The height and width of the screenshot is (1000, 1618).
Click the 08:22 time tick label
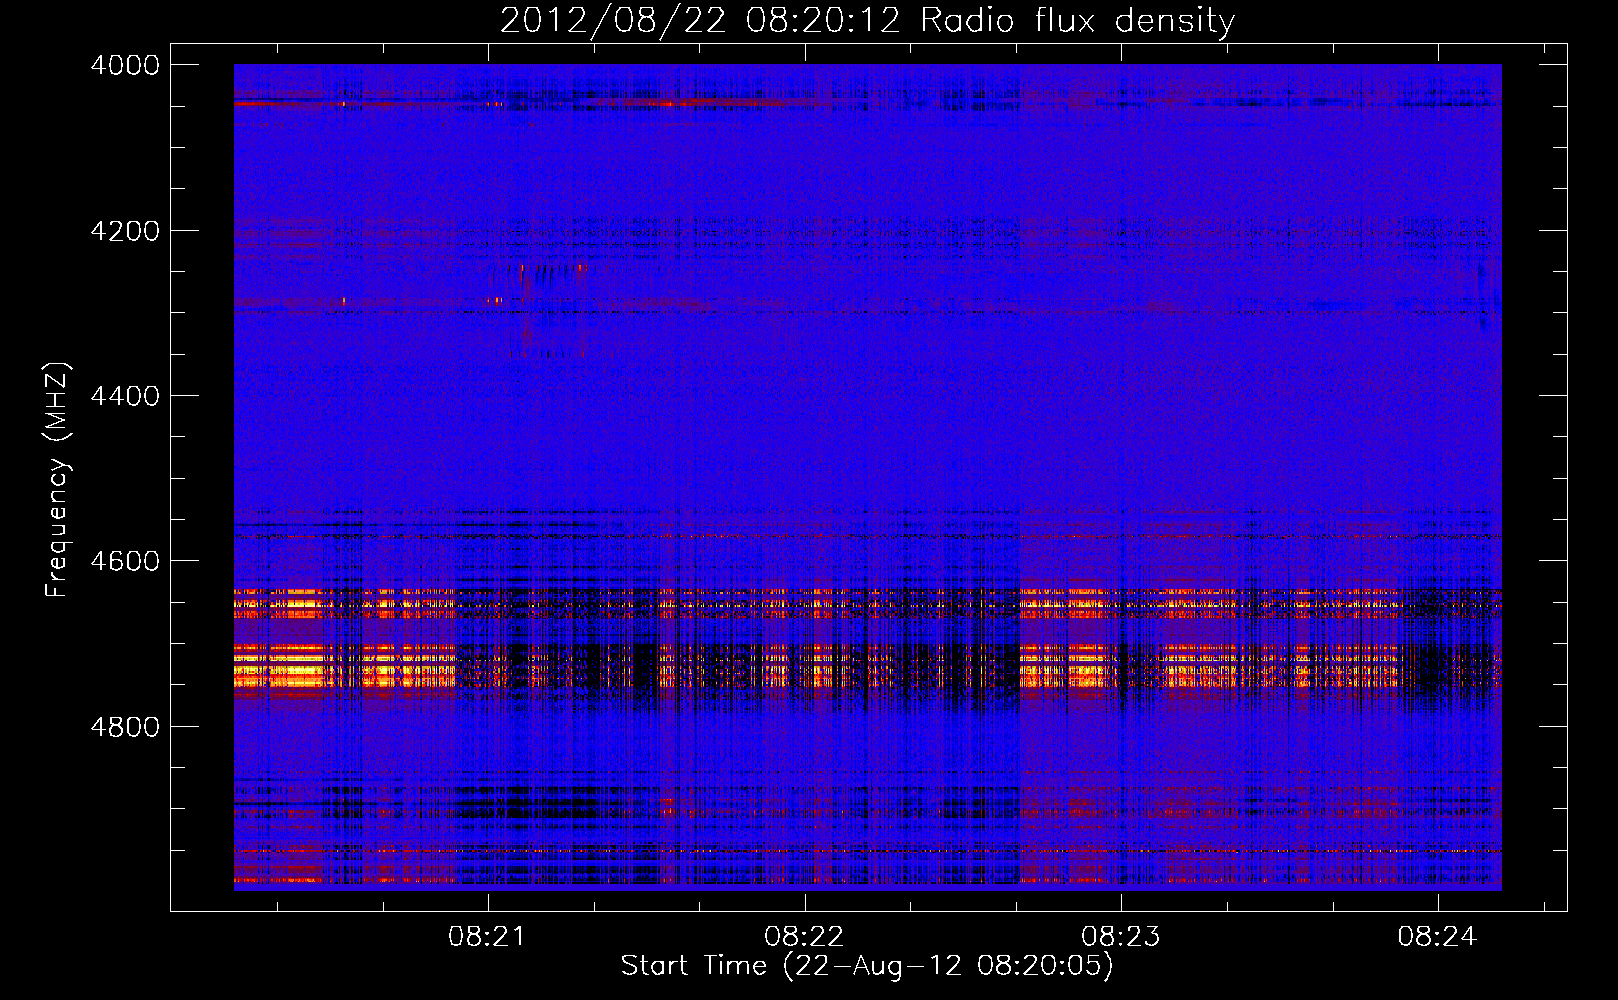click(x=804, y=937)
